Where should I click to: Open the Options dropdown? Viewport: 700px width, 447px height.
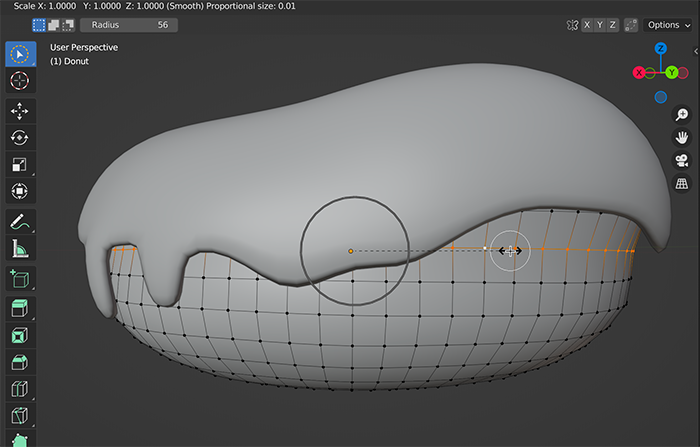click(x=668, y=25)
